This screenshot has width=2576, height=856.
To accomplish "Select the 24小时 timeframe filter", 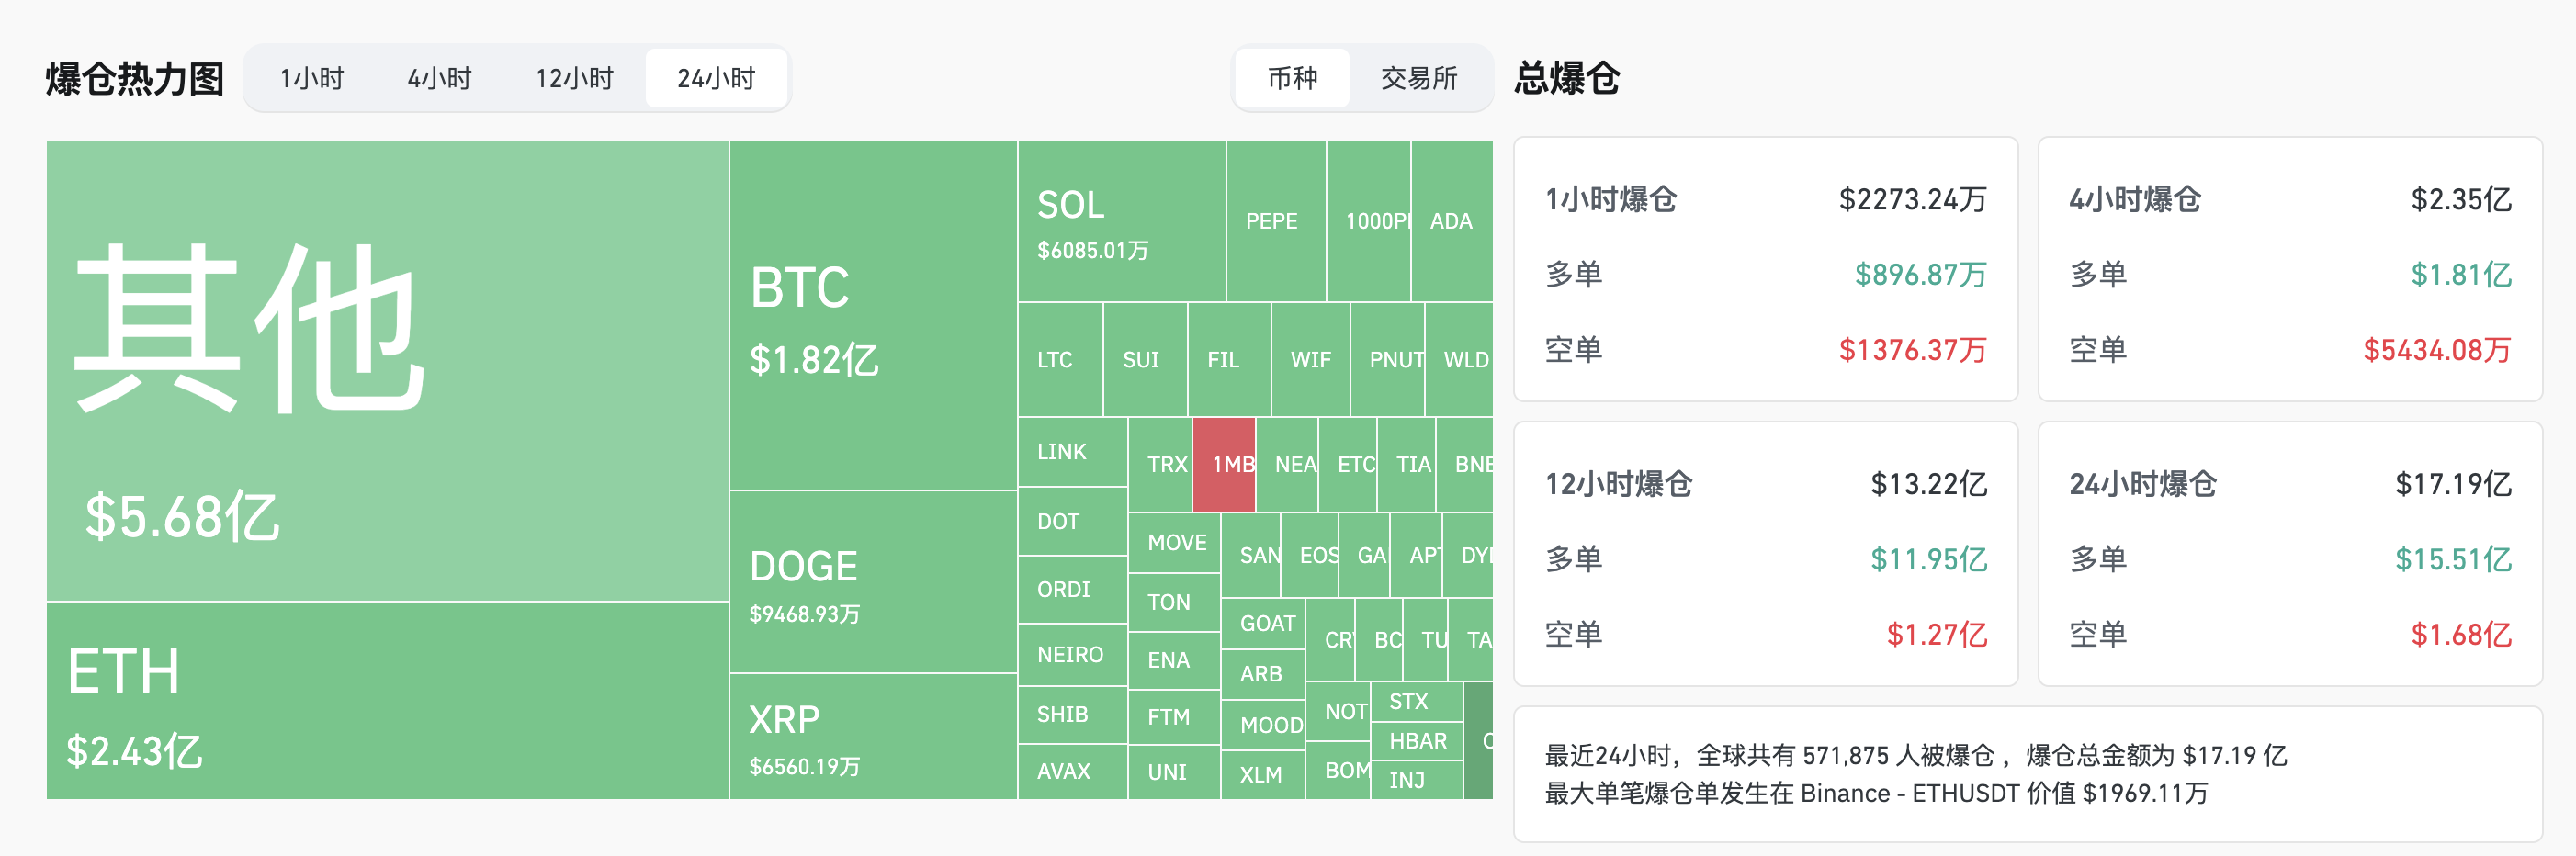I will 716,78.
